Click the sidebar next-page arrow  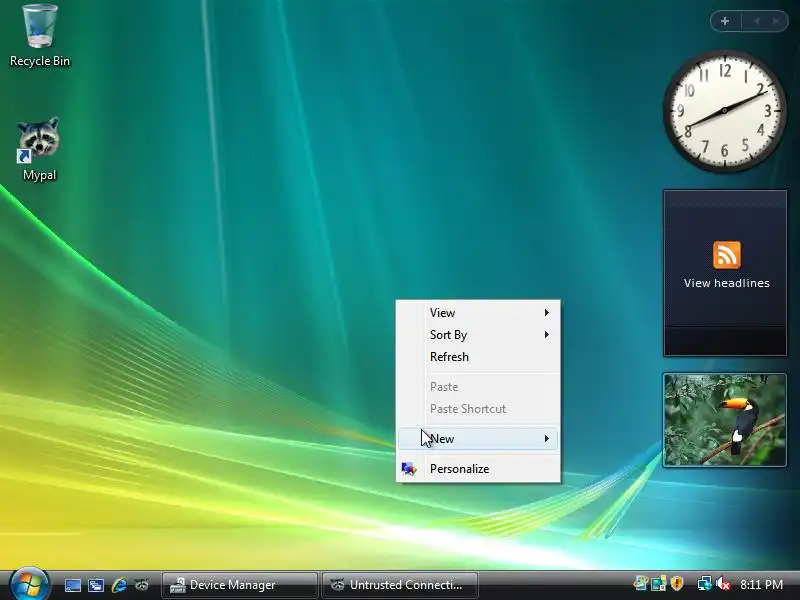pos(776,21)
